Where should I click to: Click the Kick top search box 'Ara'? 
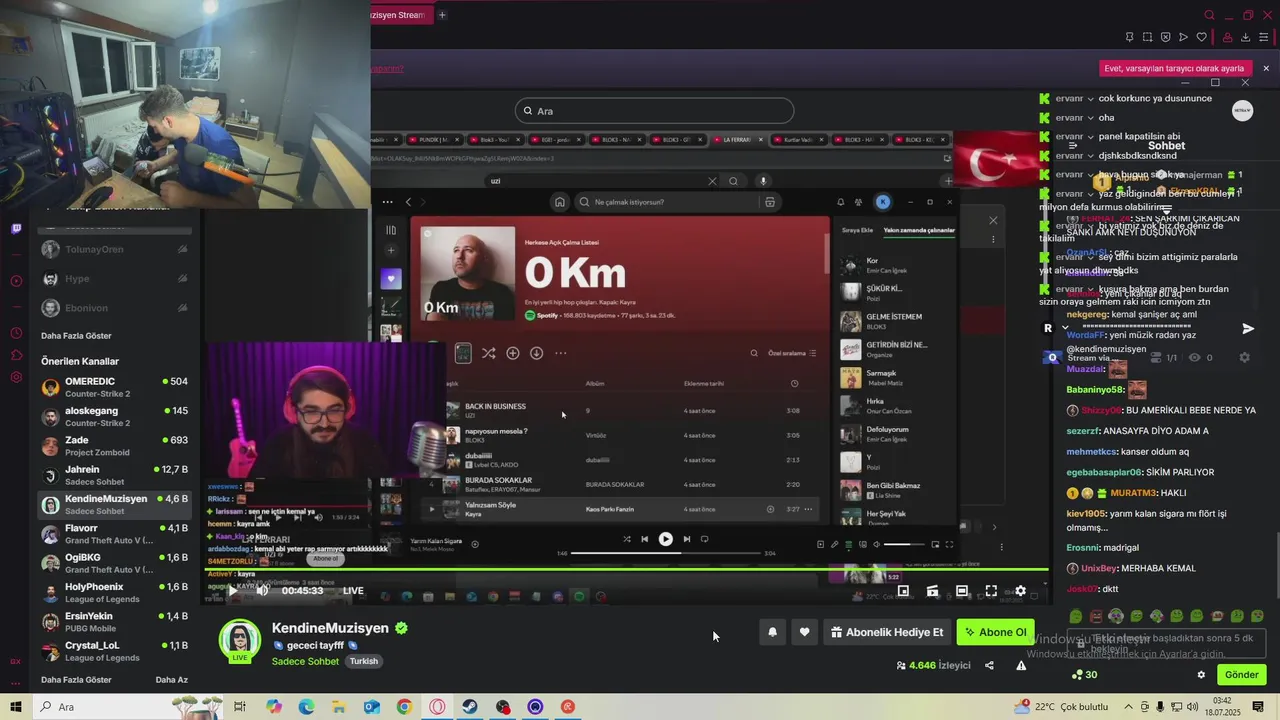tap(654, 111)
